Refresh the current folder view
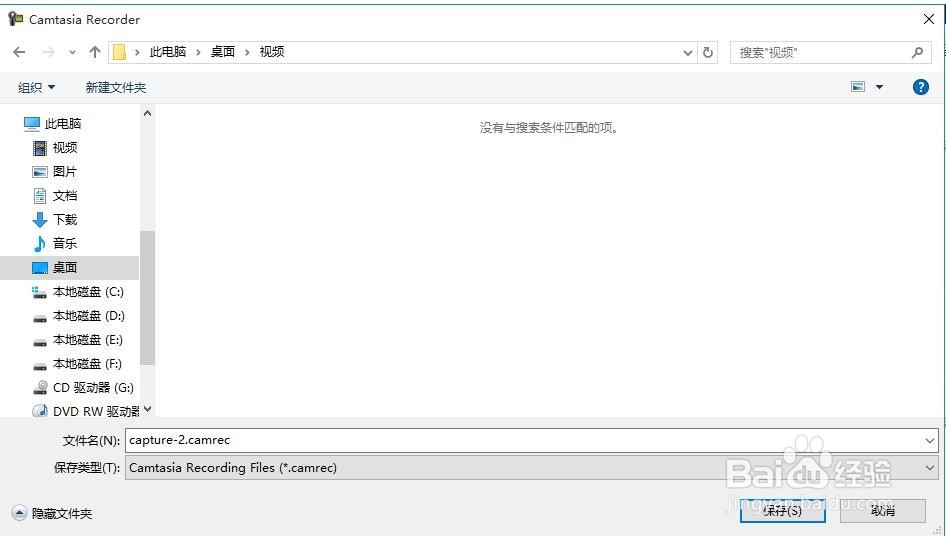Screen dimensions: 946x536 click(x=708, y=53)
